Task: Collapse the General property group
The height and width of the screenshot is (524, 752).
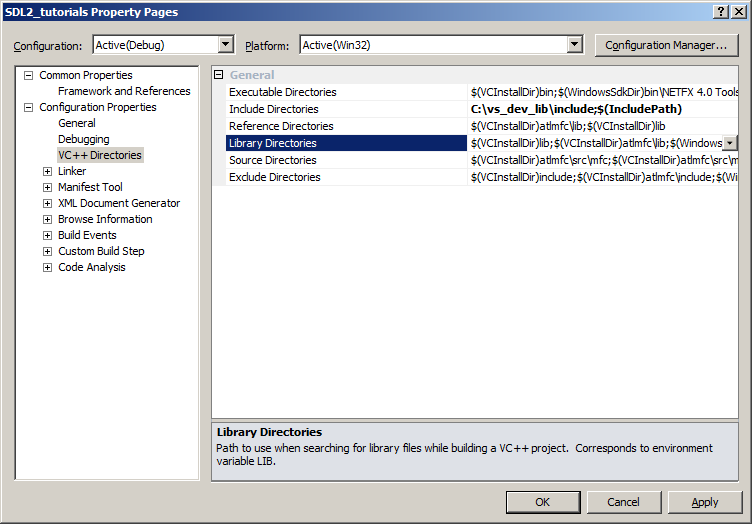Action: [219, 75]
